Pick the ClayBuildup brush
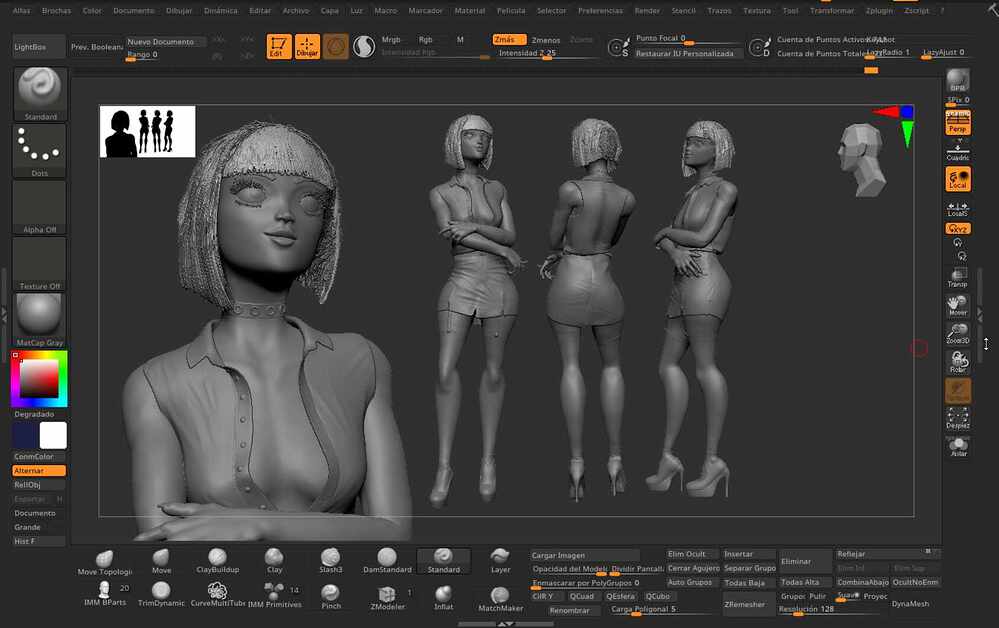Viewport: 999px width, 628px height. (217, 561)
